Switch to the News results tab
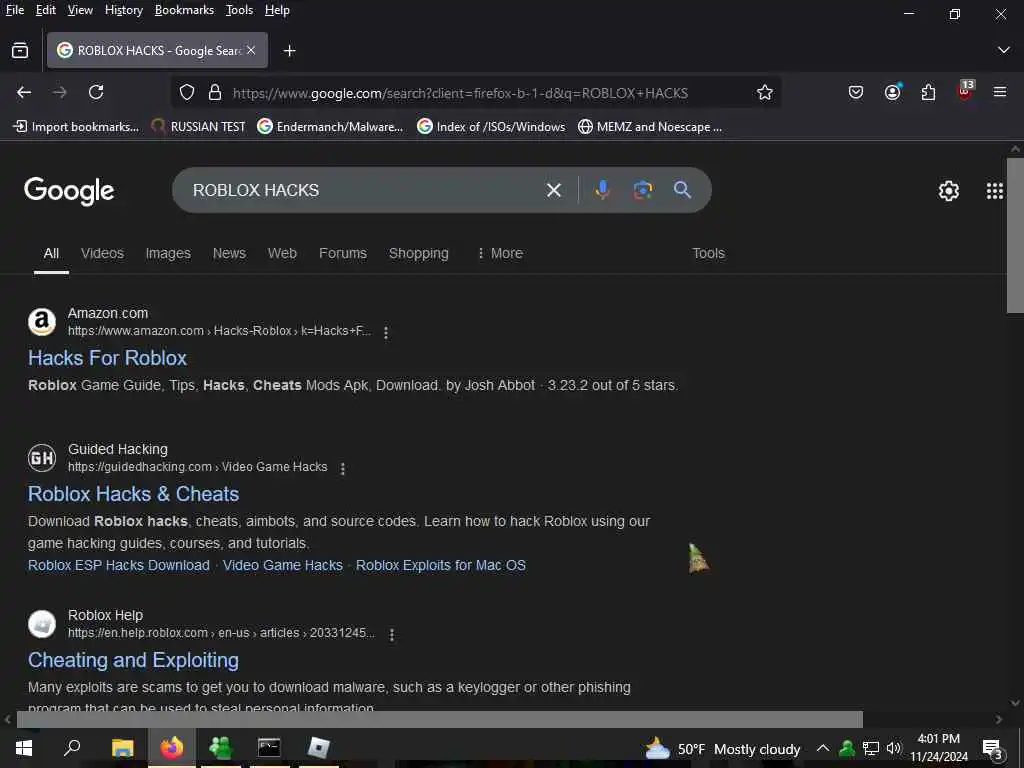This screenshot has width=1024, height=768. tap(229, 253)
